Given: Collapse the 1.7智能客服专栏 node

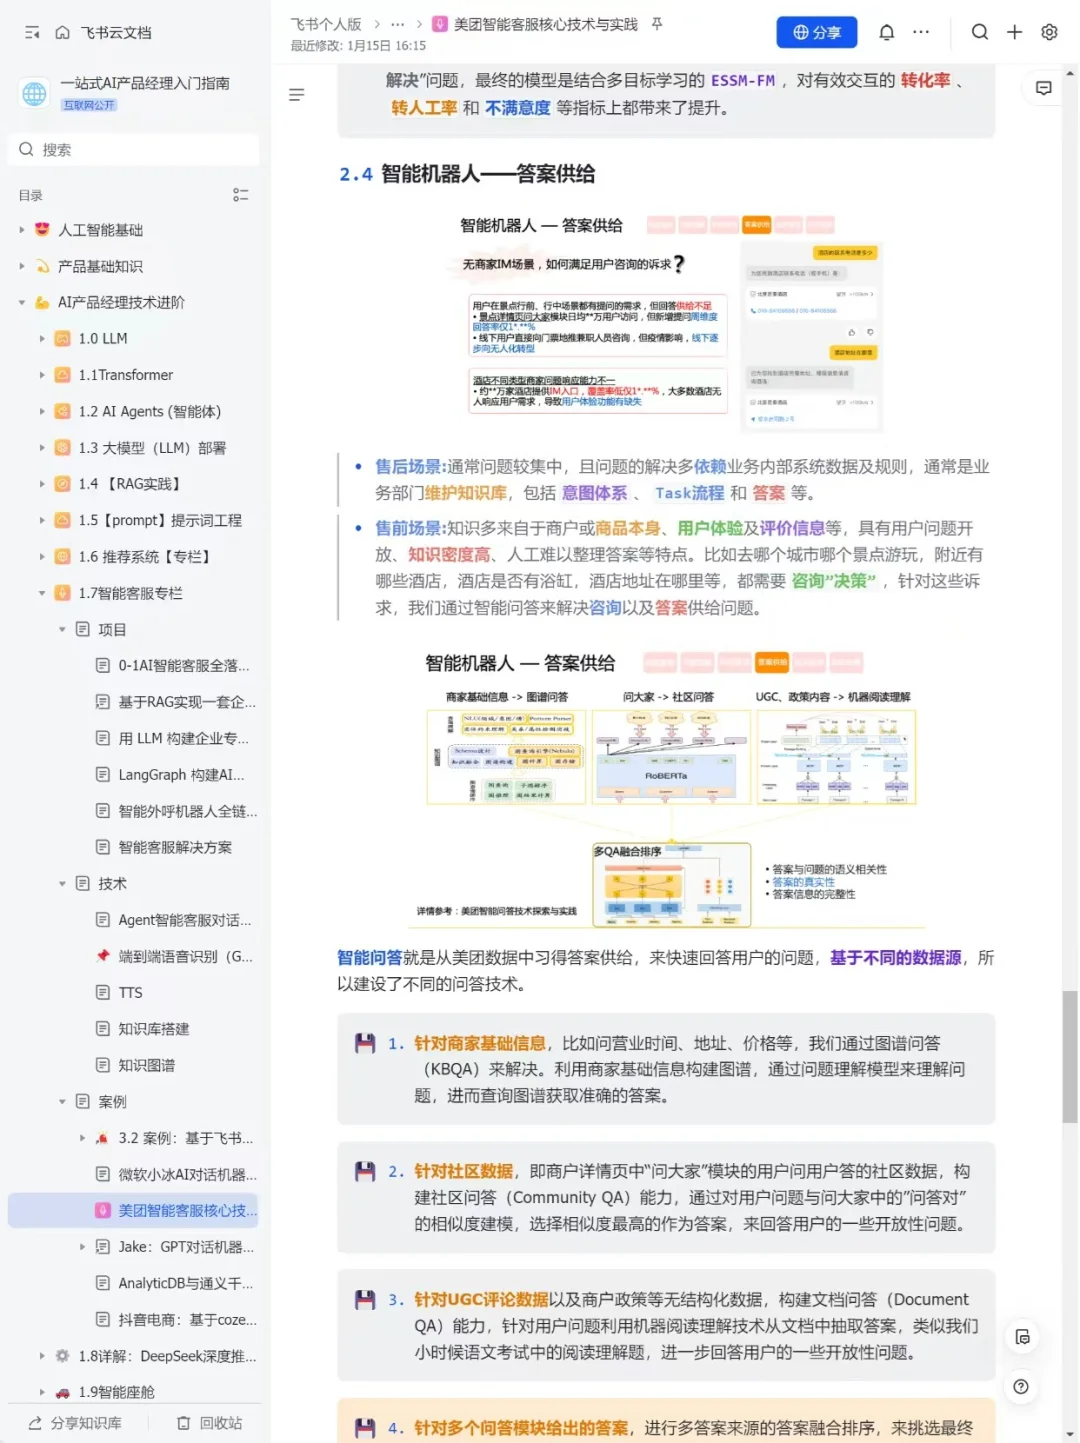Looking at the screenshot, I should (x=42, y=593).
